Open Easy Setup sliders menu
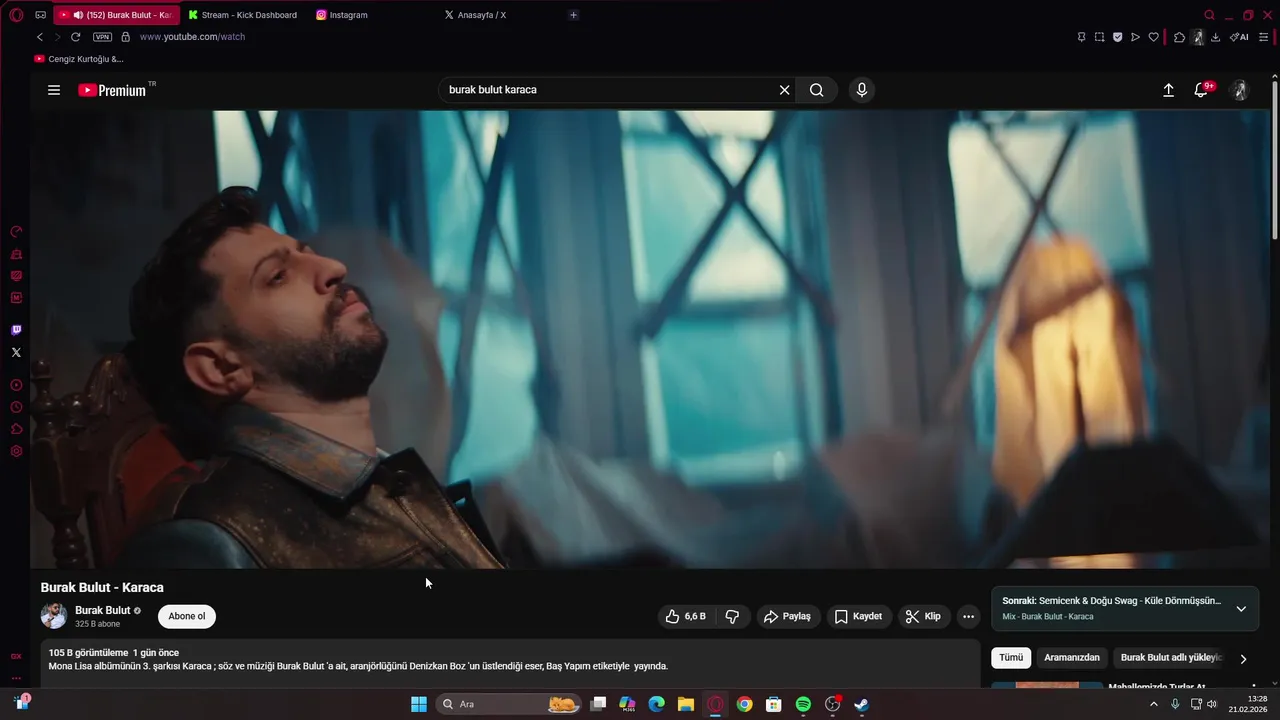Screen dimensions: 1280x720 [x=1263, y=37]
